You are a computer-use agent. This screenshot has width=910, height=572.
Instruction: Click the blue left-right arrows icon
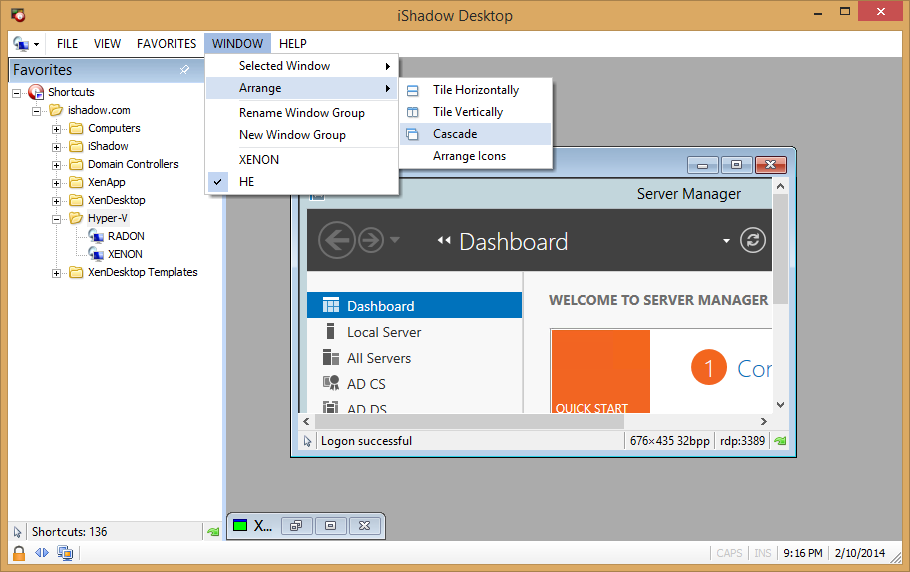pos(42,553)
